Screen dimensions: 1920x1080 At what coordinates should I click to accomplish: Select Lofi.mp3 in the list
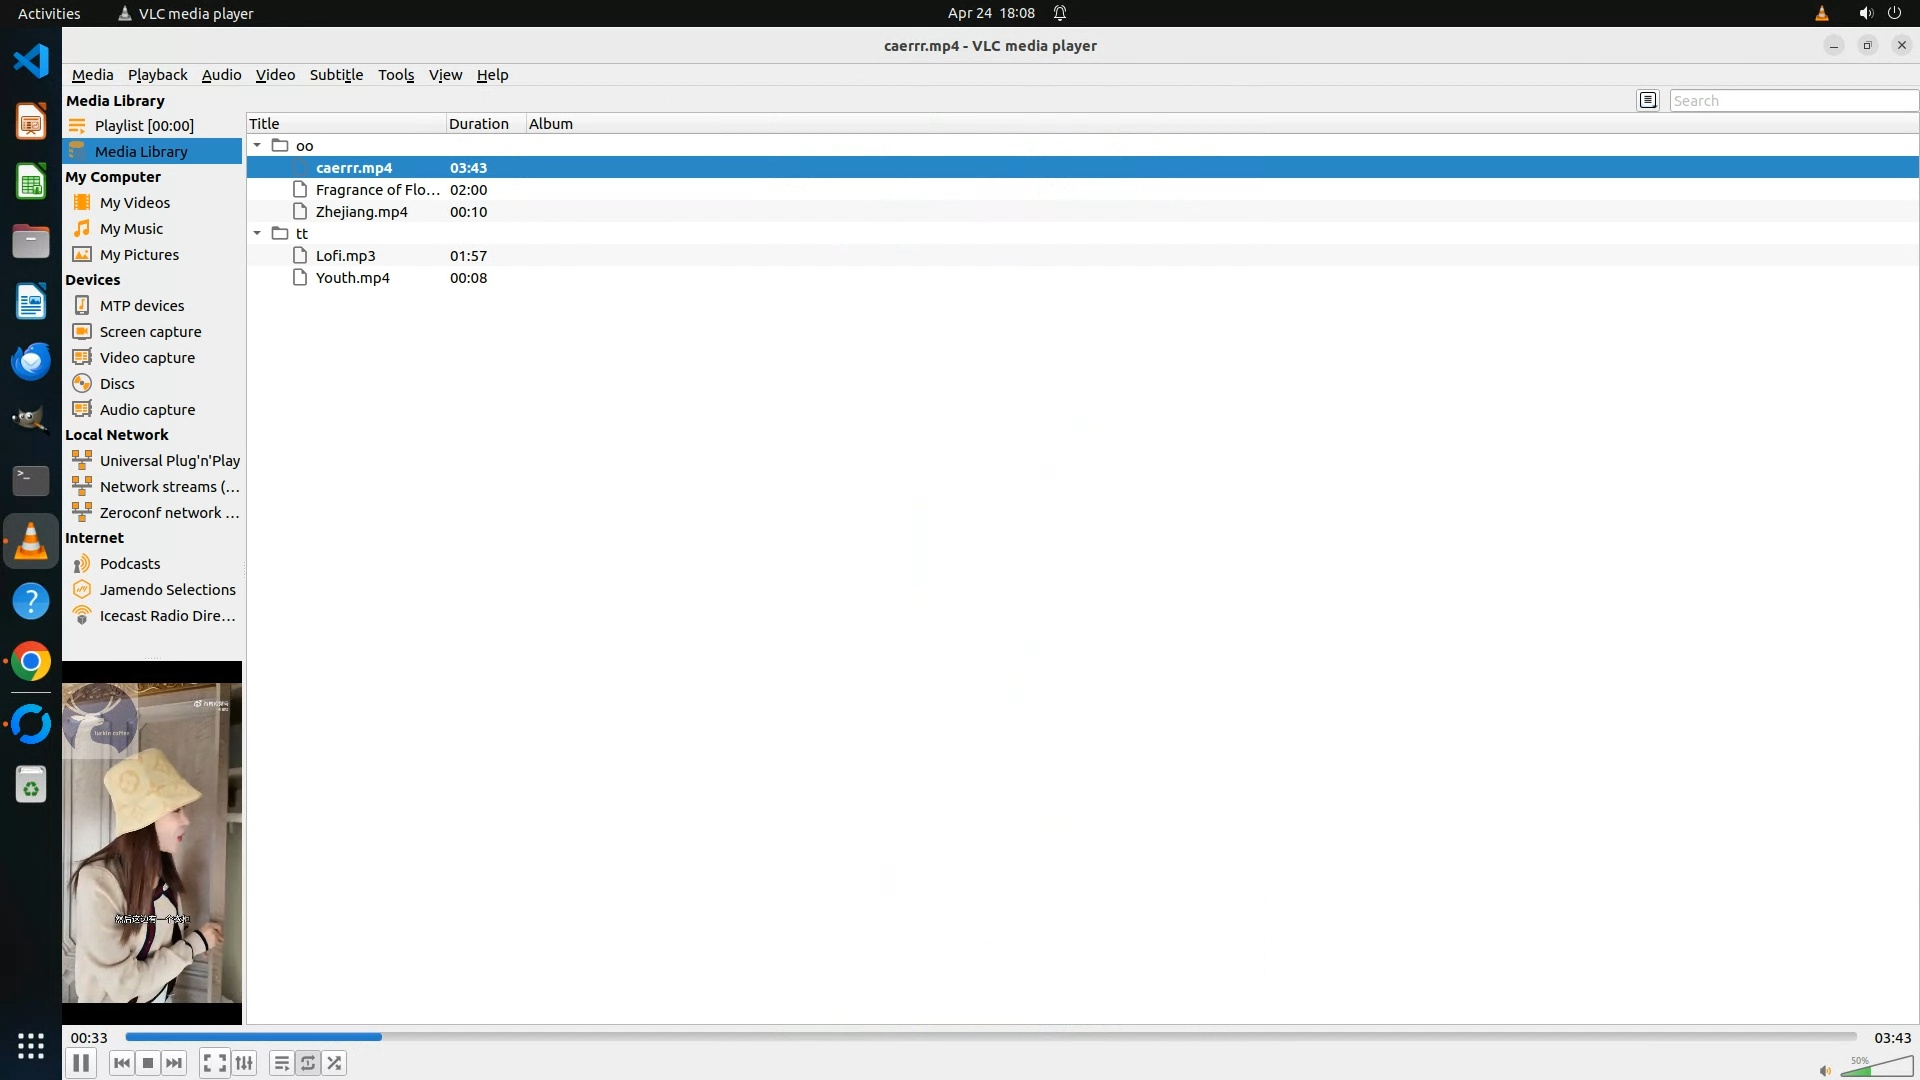tap(345, 256)
